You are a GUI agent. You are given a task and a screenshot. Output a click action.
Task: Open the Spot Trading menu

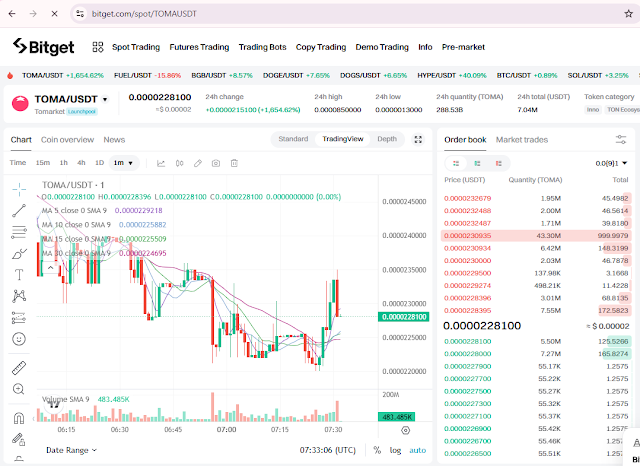(x=136, y=47)
